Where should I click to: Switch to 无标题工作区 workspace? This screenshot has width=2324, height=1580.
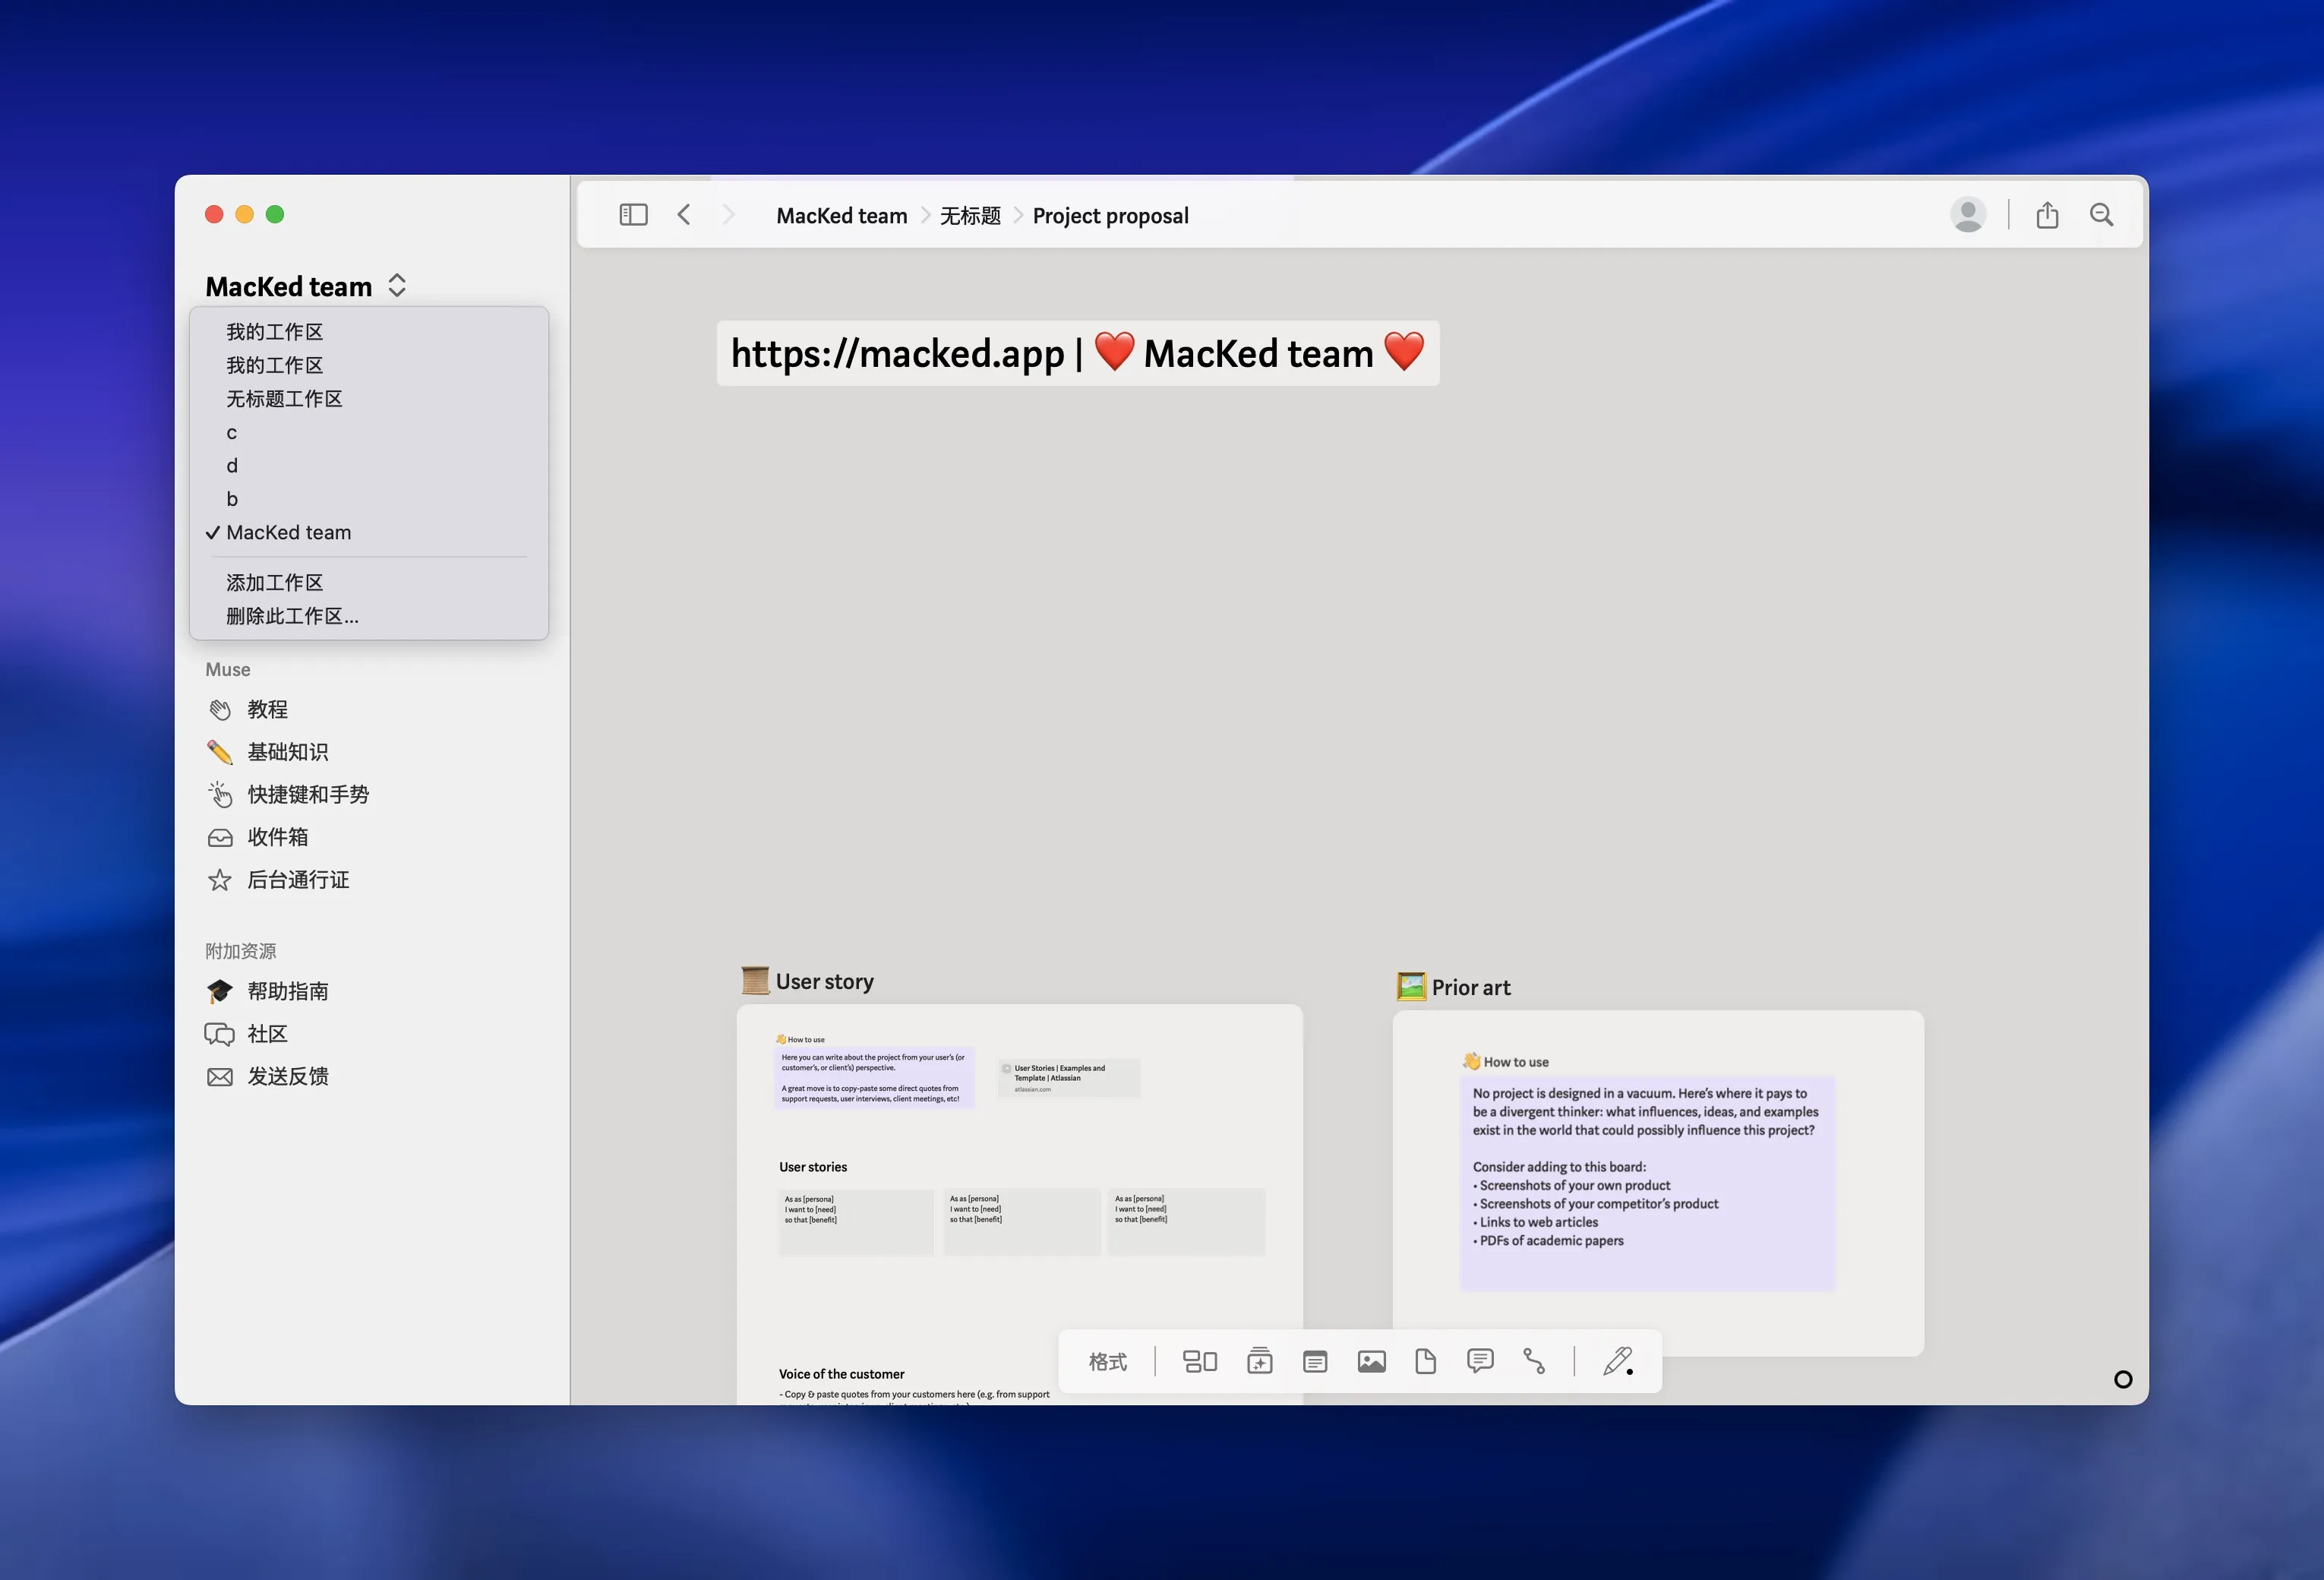368,399
